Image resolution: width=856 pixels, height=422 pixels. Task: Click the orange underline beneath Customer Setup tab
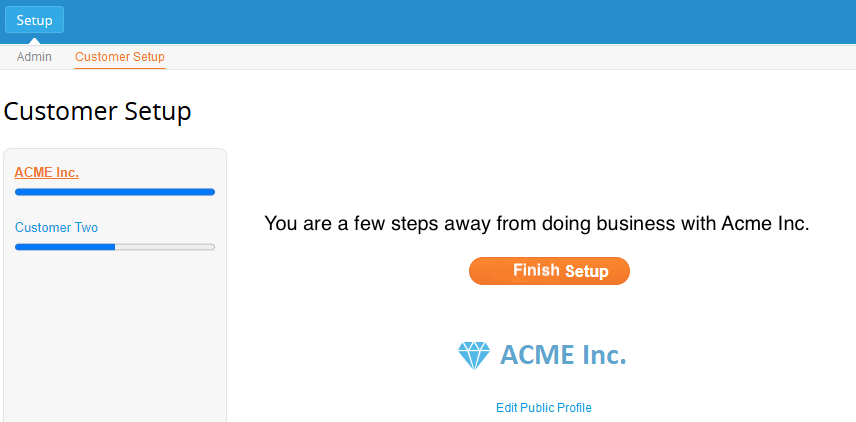(x=120, y=68)
